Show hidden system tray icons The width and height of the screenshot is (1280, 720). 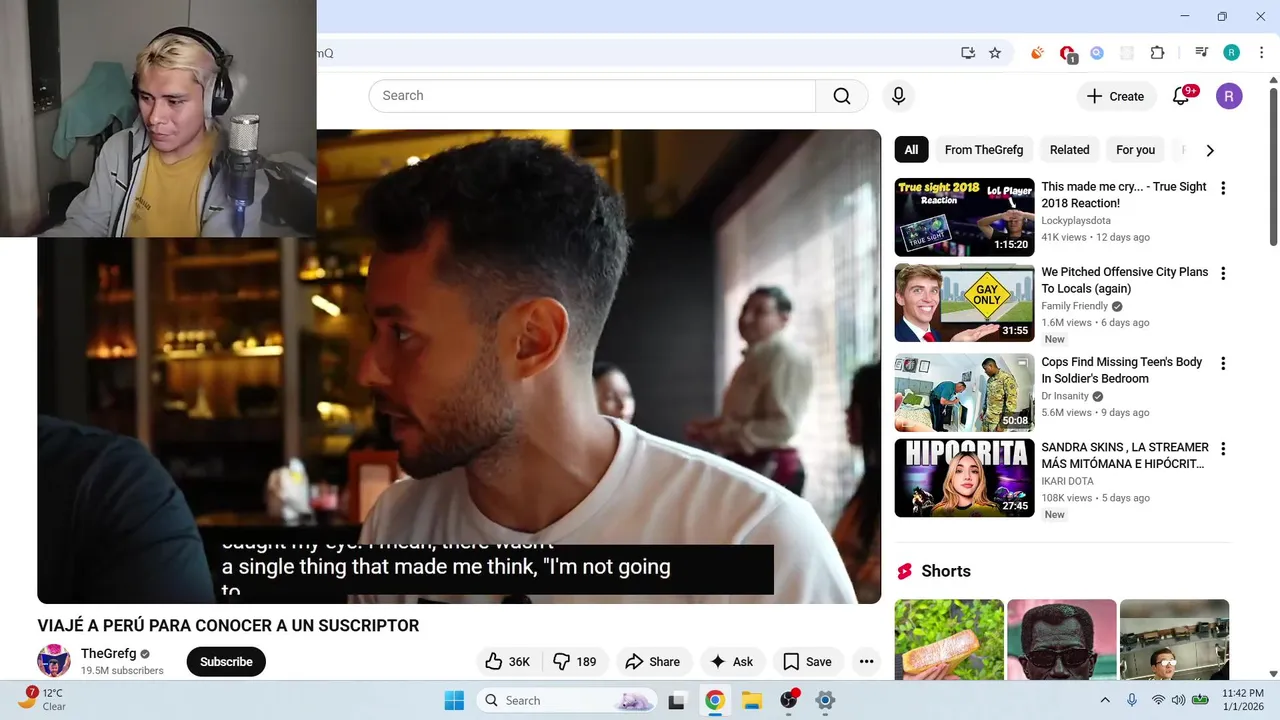click(1105, 700)
